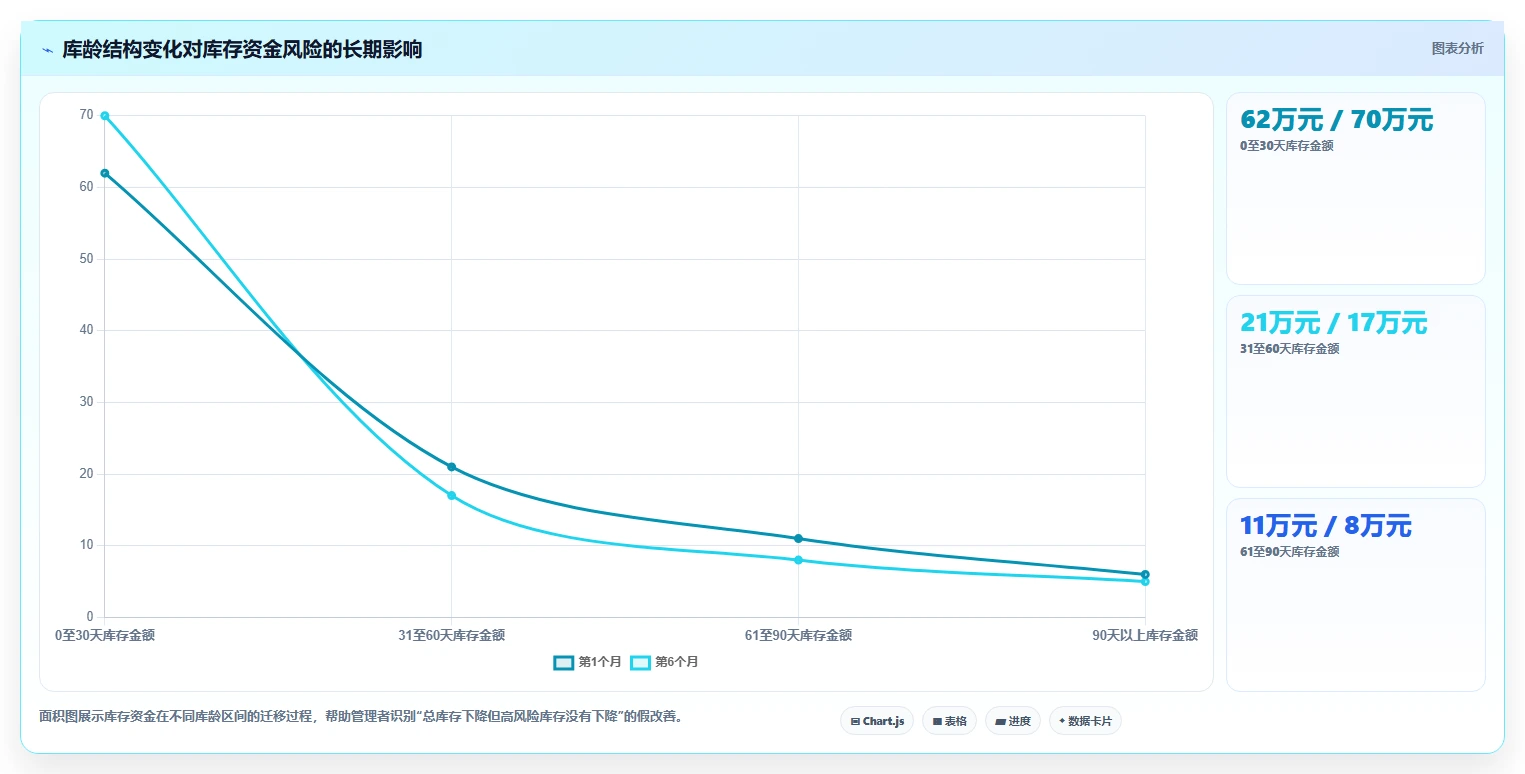
Task: Select the 62万元 / 70万元 data card
Action: 1355,188
